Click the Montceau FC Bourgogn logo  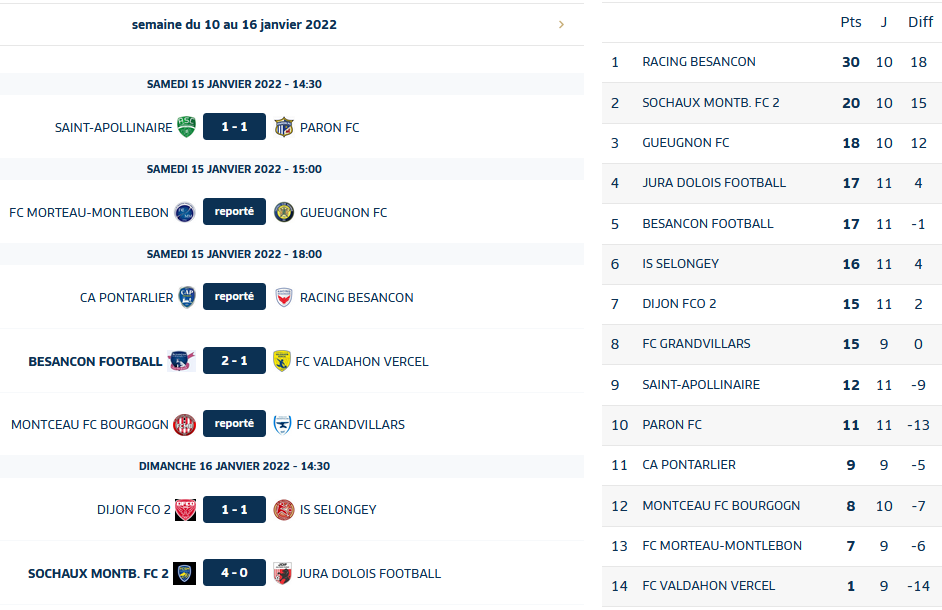click(x=184, y=424)
